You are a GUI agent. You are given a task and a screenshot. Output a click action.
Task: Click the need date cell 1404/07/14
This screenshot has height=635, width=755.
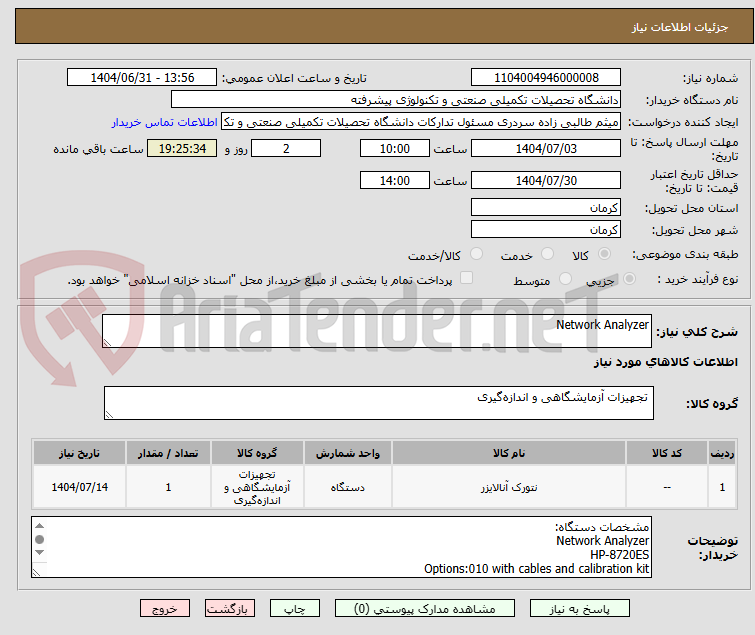tap(79, 487)
